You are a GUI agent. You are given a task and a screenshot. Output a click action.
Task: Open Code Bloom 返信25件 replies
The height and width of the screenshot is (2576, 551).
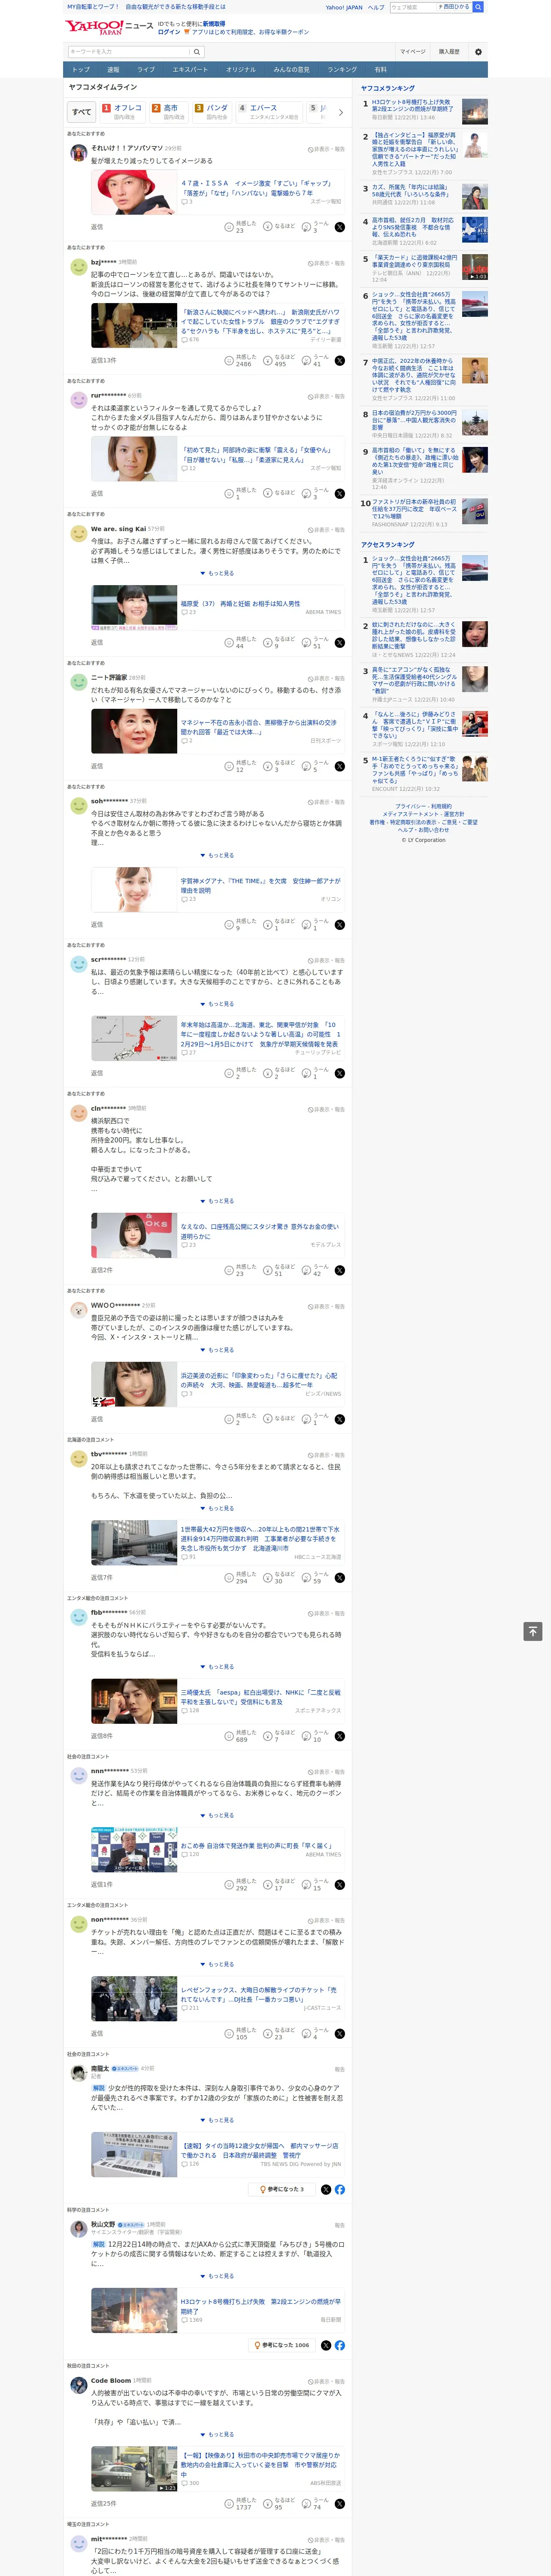pos(103,2504)
